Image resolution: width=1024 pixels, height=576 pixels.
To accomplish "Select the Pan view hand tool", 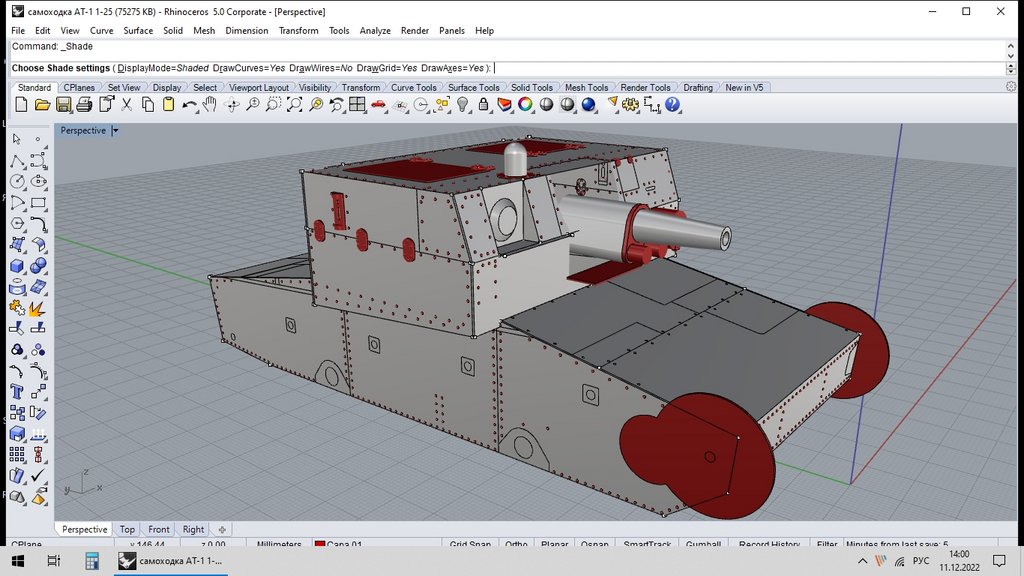I will 211,104.
